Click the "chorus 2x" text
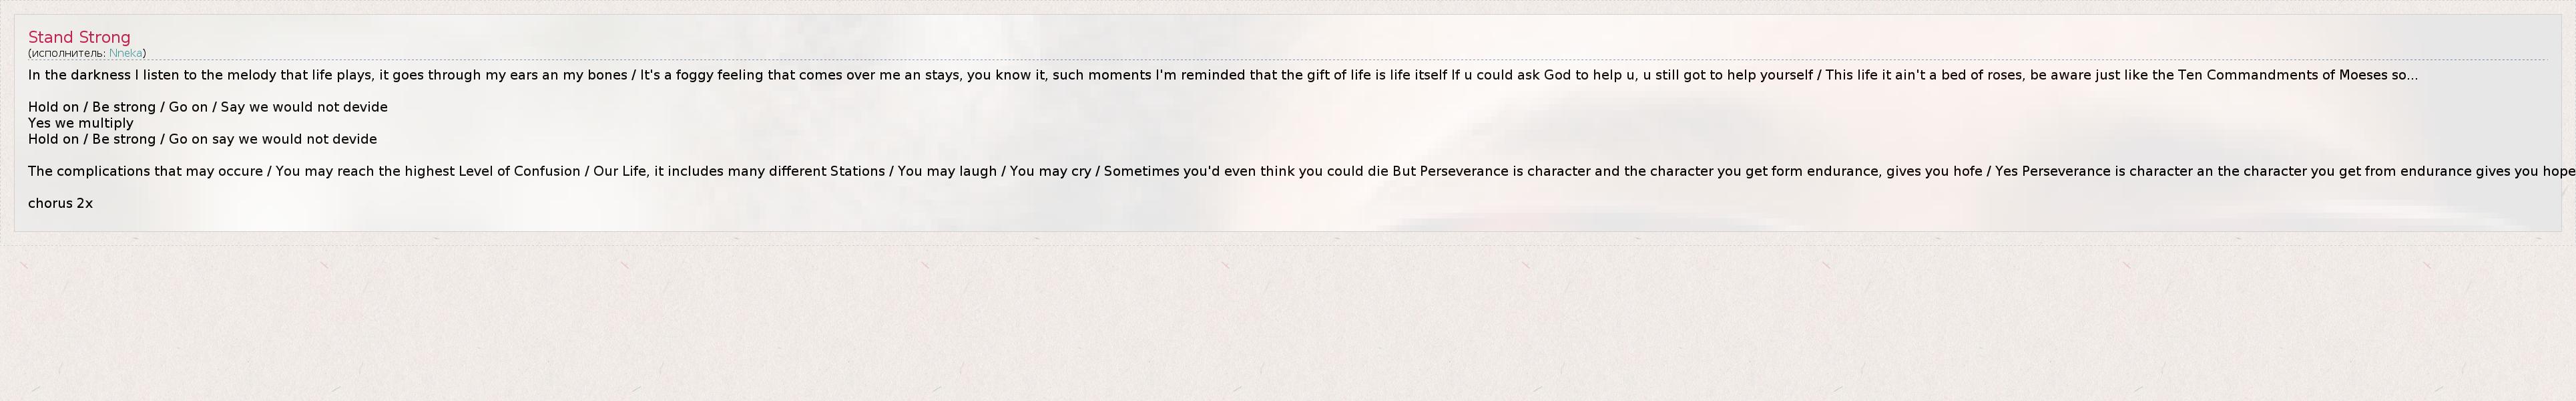Image resolution: width=2576 pixels, height=401 pixels. pos(60,203)
